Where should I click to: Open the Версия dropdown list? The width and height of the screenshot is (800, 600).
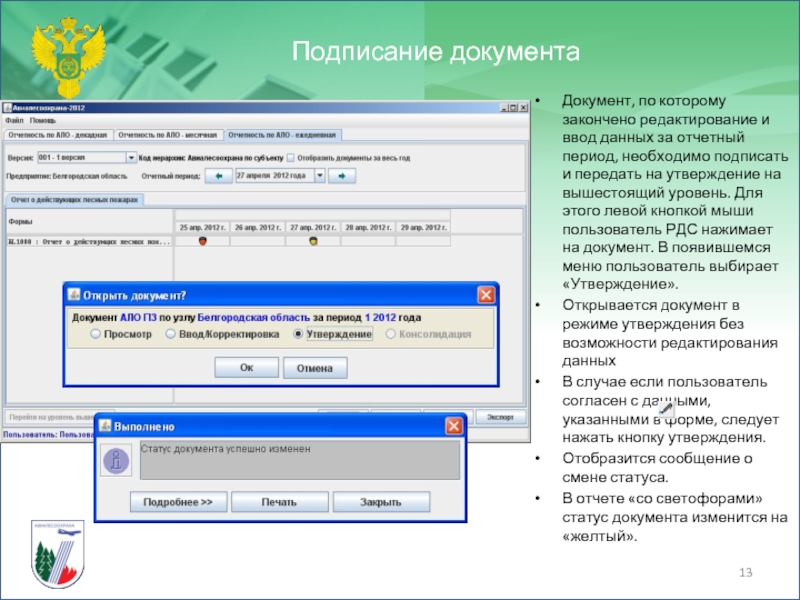[x=131, y=157]
